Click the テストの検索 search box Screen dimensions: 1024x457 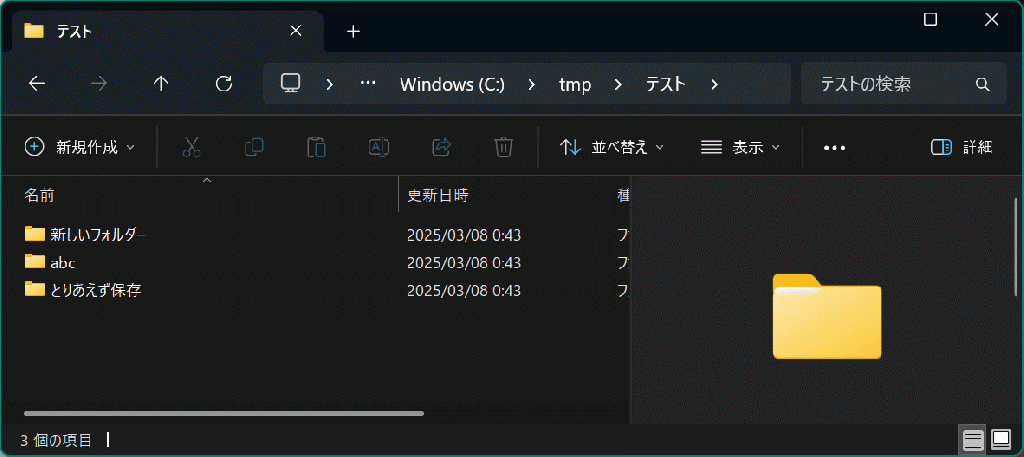890,84
